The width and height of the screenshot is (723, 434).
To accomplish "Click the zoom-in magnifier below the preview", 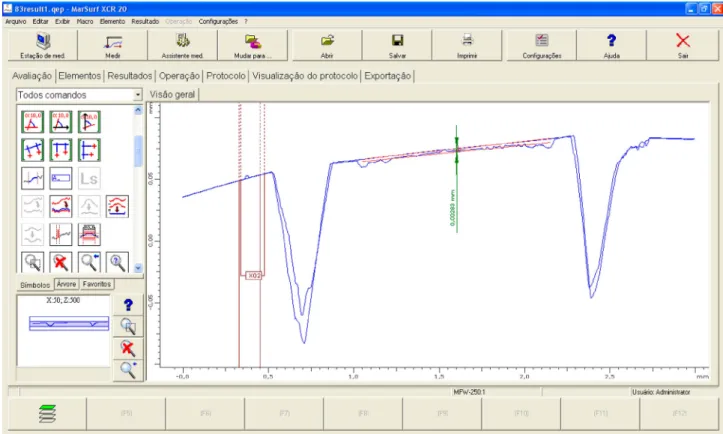I will 128,370.
